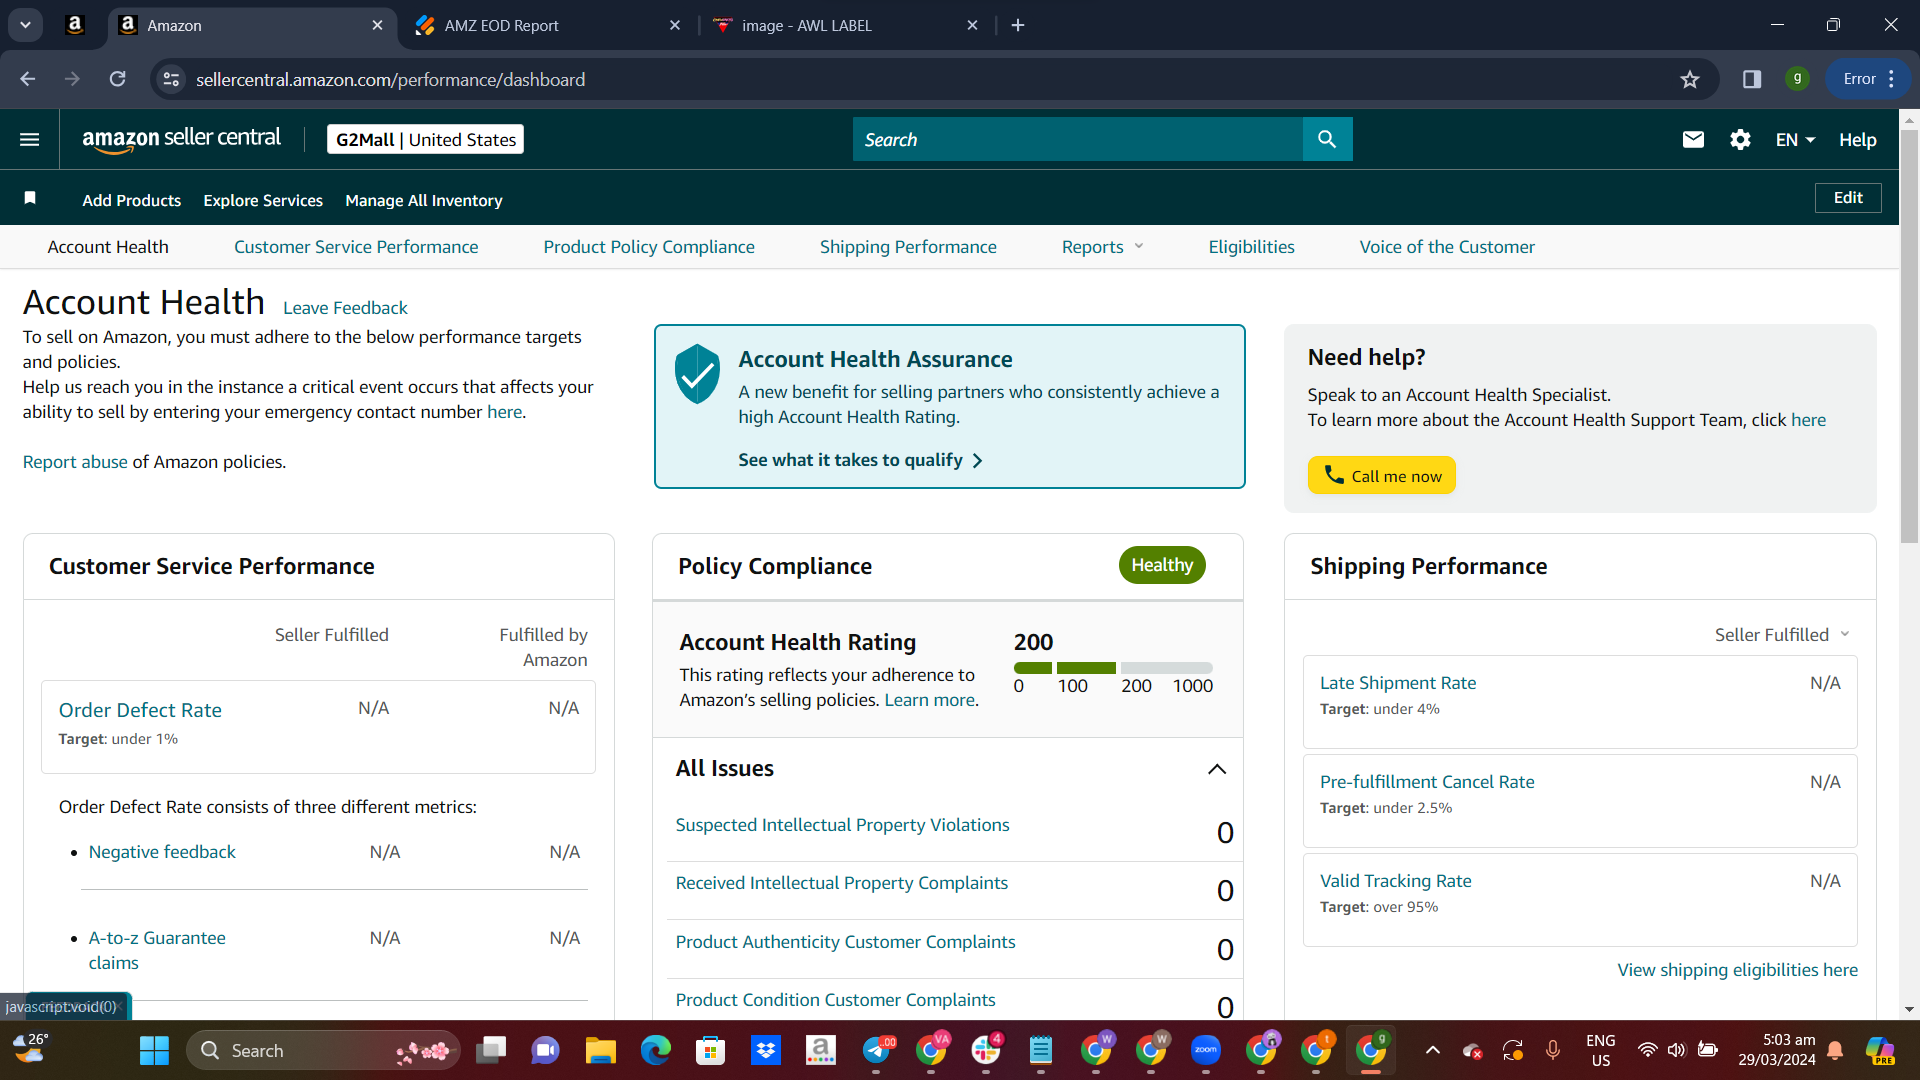Collapse the All Issues section
Viewport: 1920px width, 1080px height.
1217,769
